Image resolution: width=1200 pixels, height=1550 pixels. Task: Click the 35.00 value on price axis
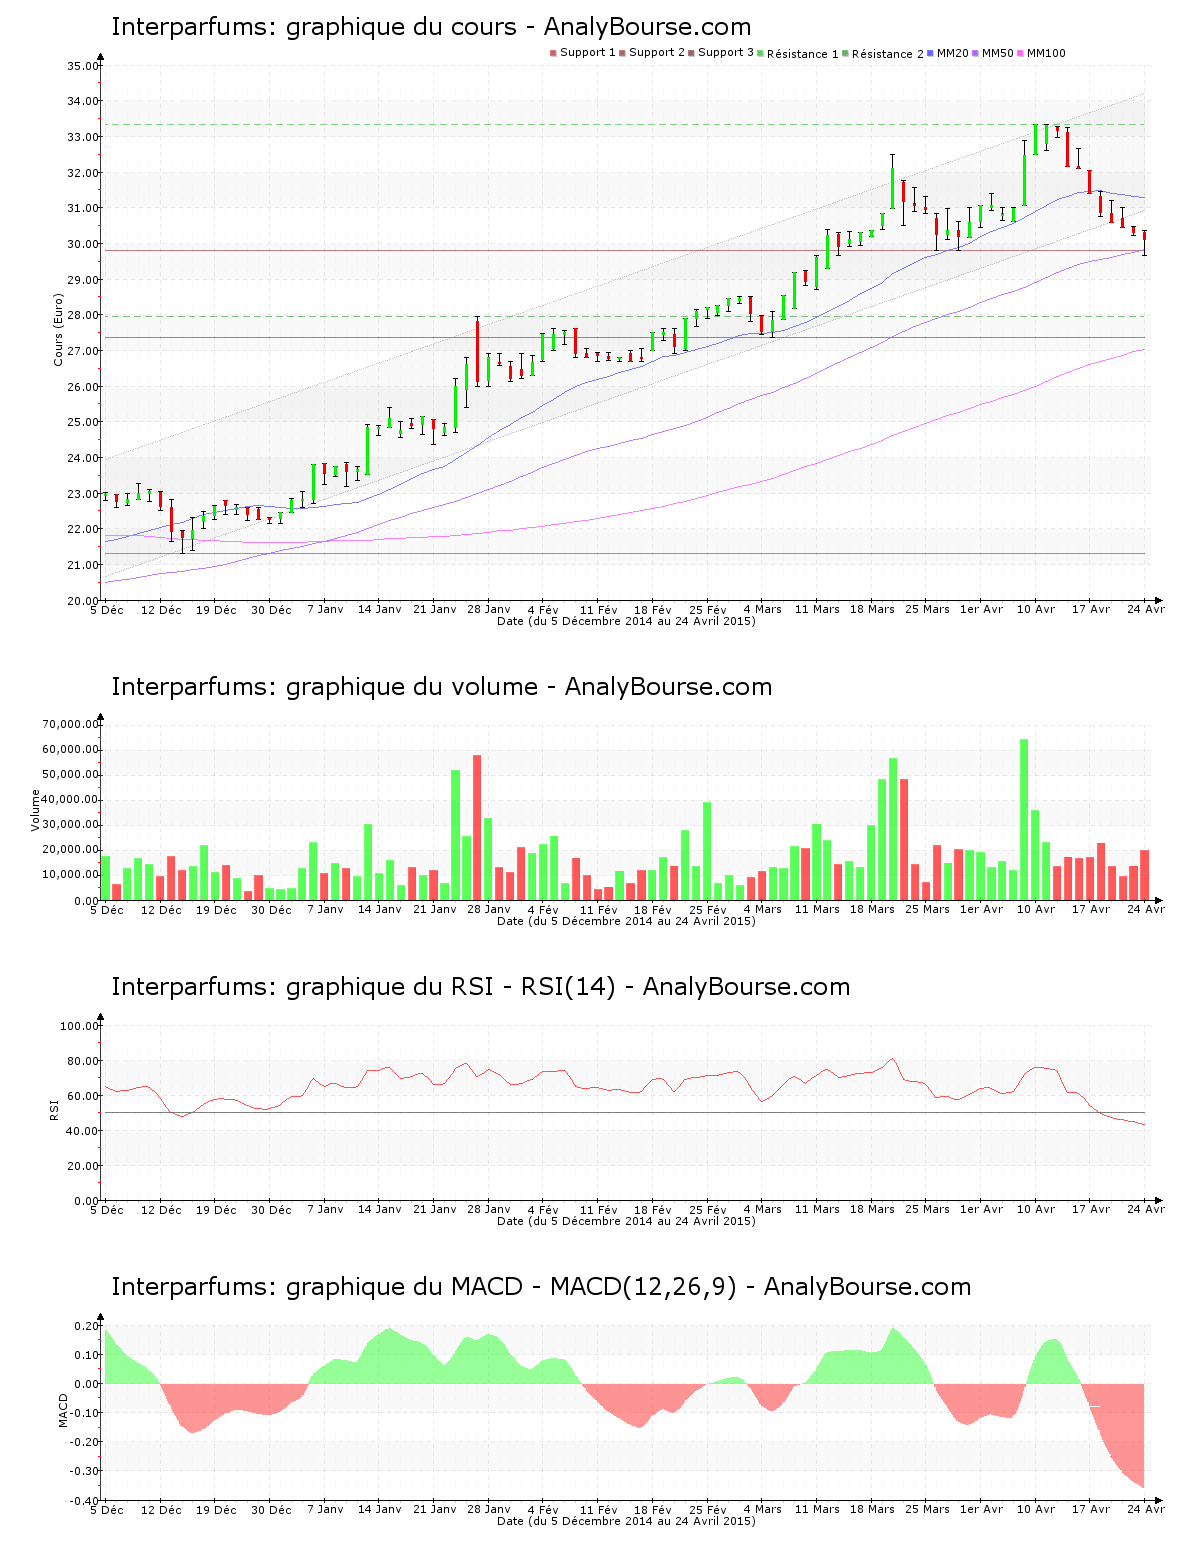(83, 66)
